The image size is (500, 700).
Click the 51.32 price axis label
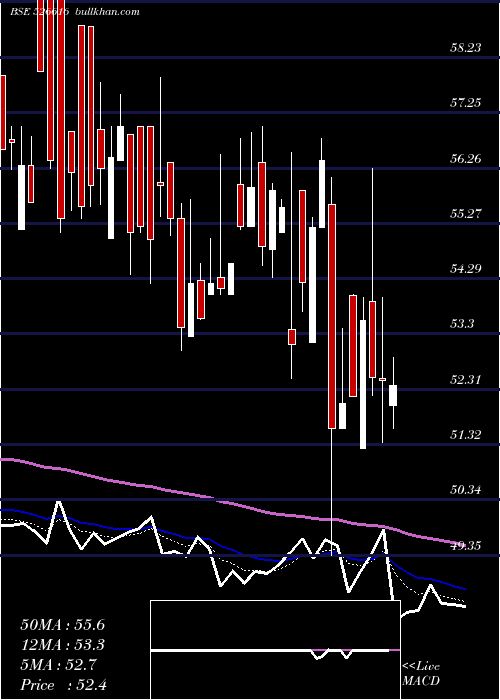pyautogui.click(x=466, y=434)
